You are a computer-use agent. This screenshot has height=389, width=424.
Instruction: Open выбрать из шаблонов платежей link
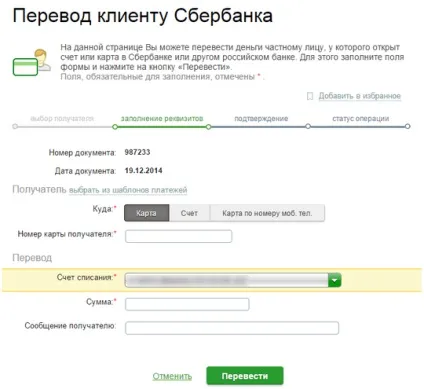point(128,190)
